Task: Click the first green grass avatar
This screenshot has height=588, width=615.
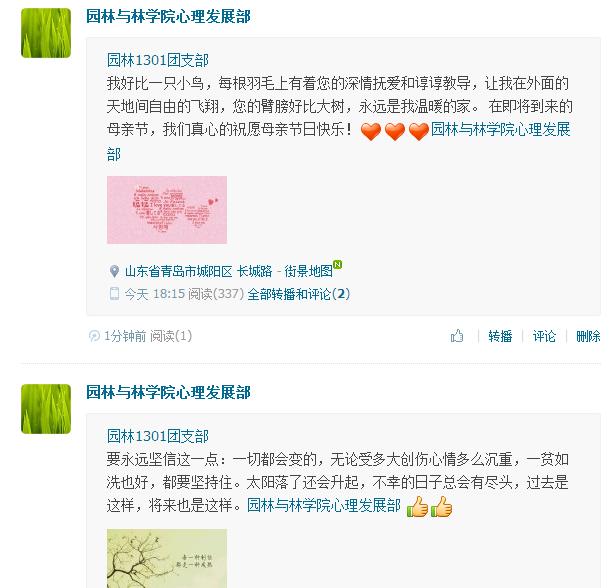Action: 46,33
